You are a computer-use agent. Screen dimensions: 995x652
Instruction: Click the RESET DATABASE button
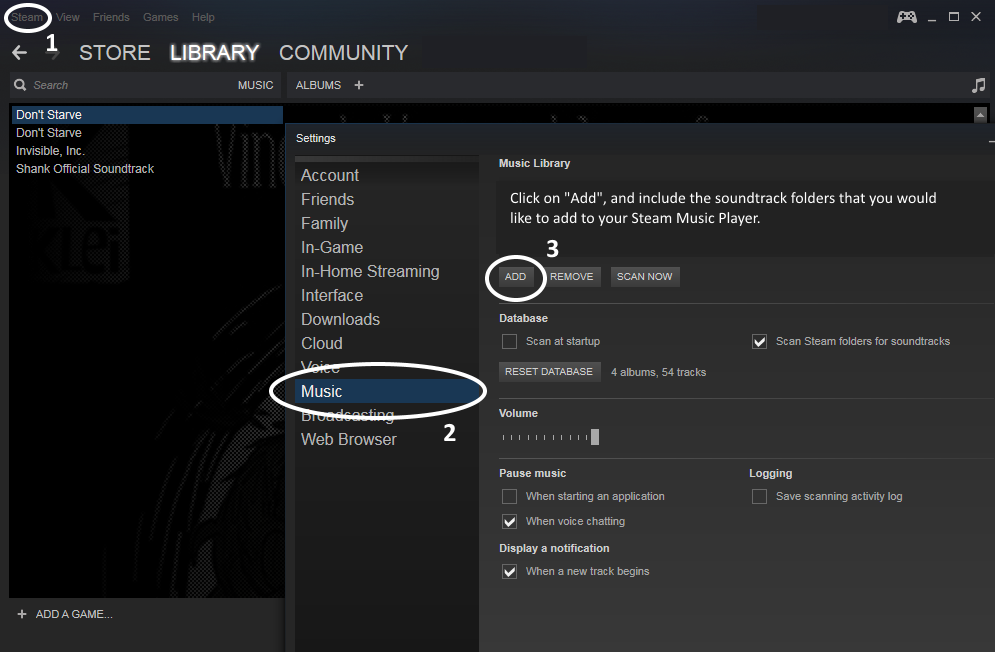click(x=549, y=371)
